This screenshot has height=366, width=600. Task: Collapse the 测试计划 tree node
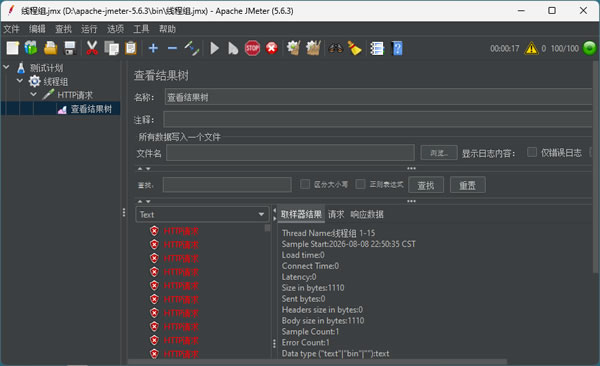click(x=6, y=67)
